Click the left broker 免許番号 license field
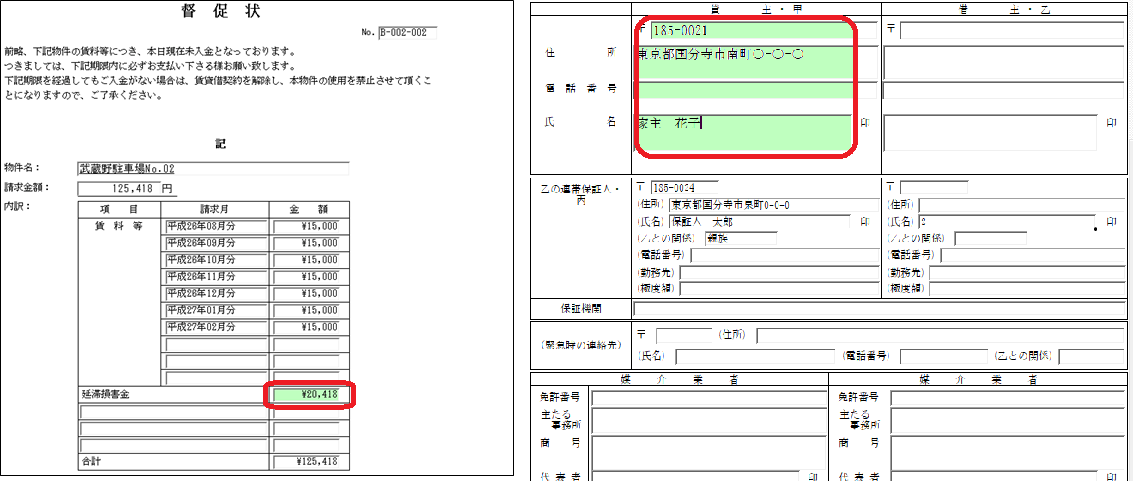The height and width of the screenshot is (481, 1133). tap(707, 398)
